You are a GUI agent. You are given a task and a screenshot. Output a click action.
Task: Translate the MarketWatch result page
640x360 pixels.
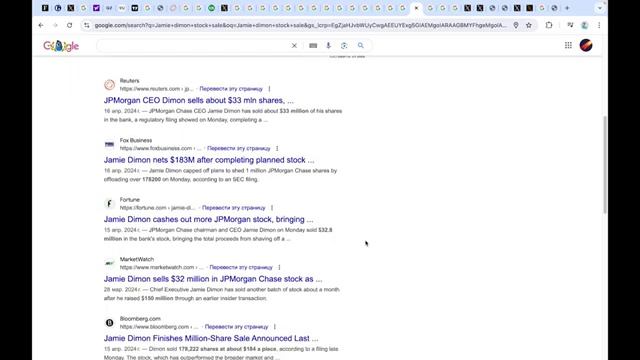[241, 267]
